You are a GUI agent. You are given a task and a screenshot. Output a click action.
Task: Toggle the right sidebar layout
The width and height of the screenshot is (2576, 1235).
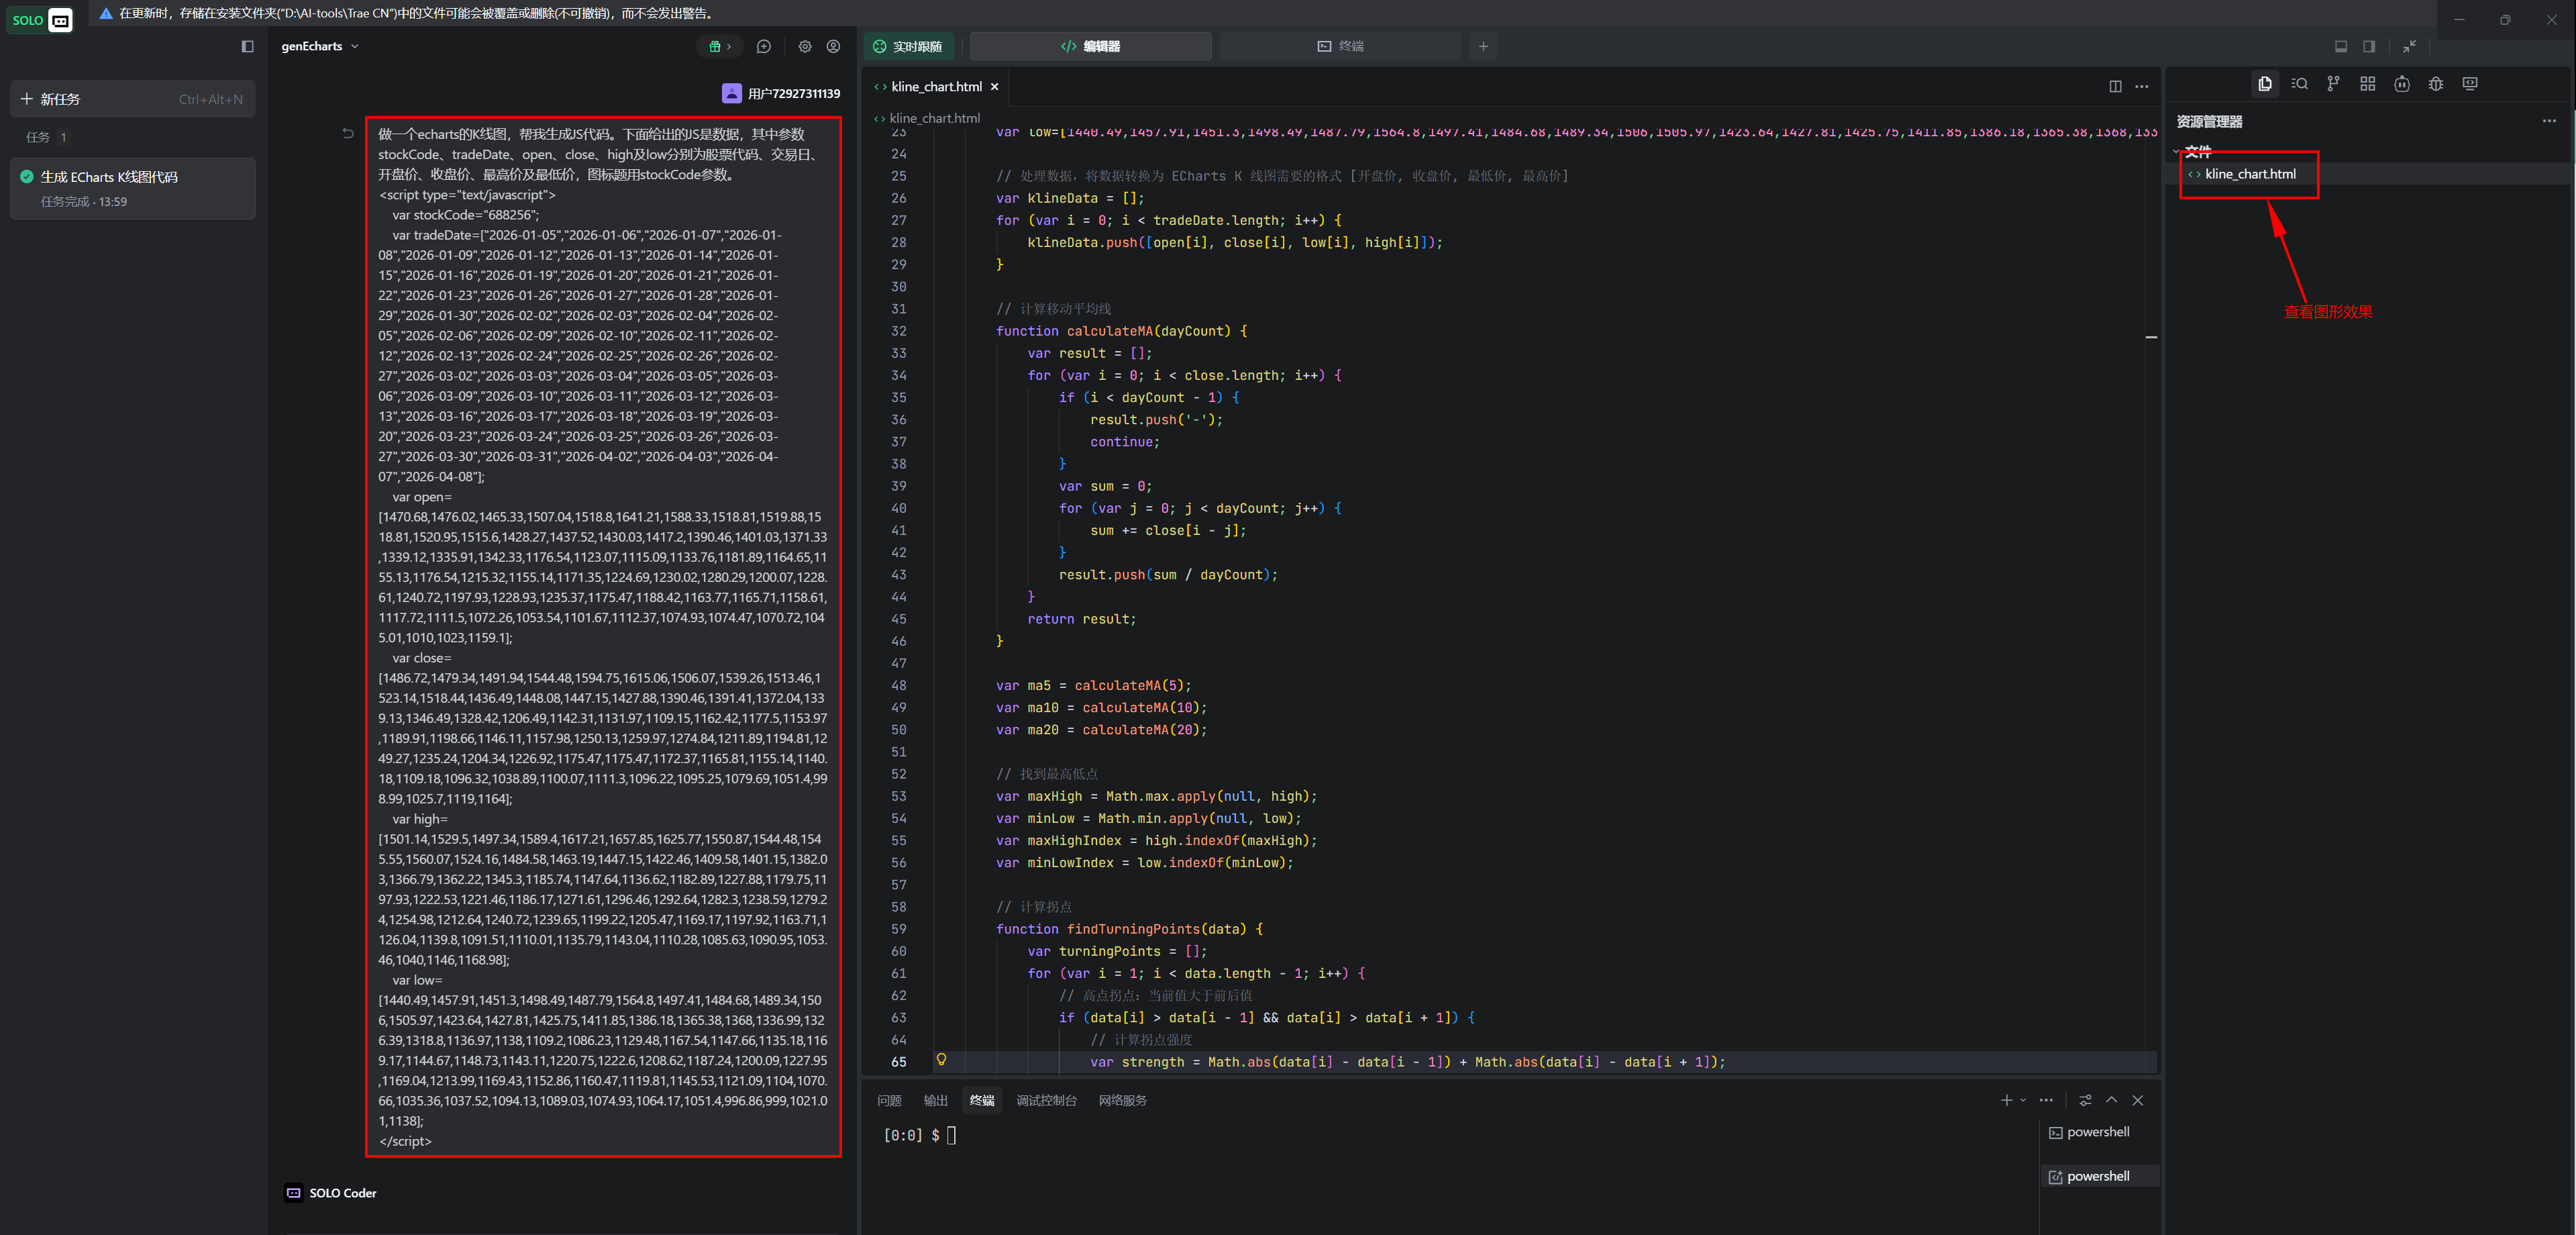coord(2369,46)
